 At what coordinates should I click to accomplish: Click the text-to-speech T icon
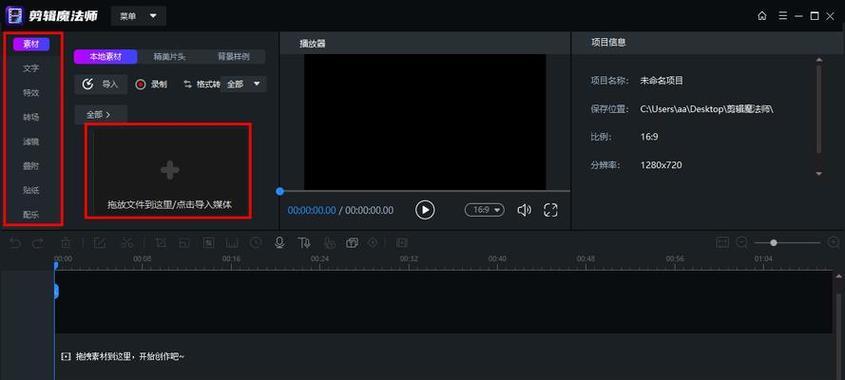tap(304, 243)
